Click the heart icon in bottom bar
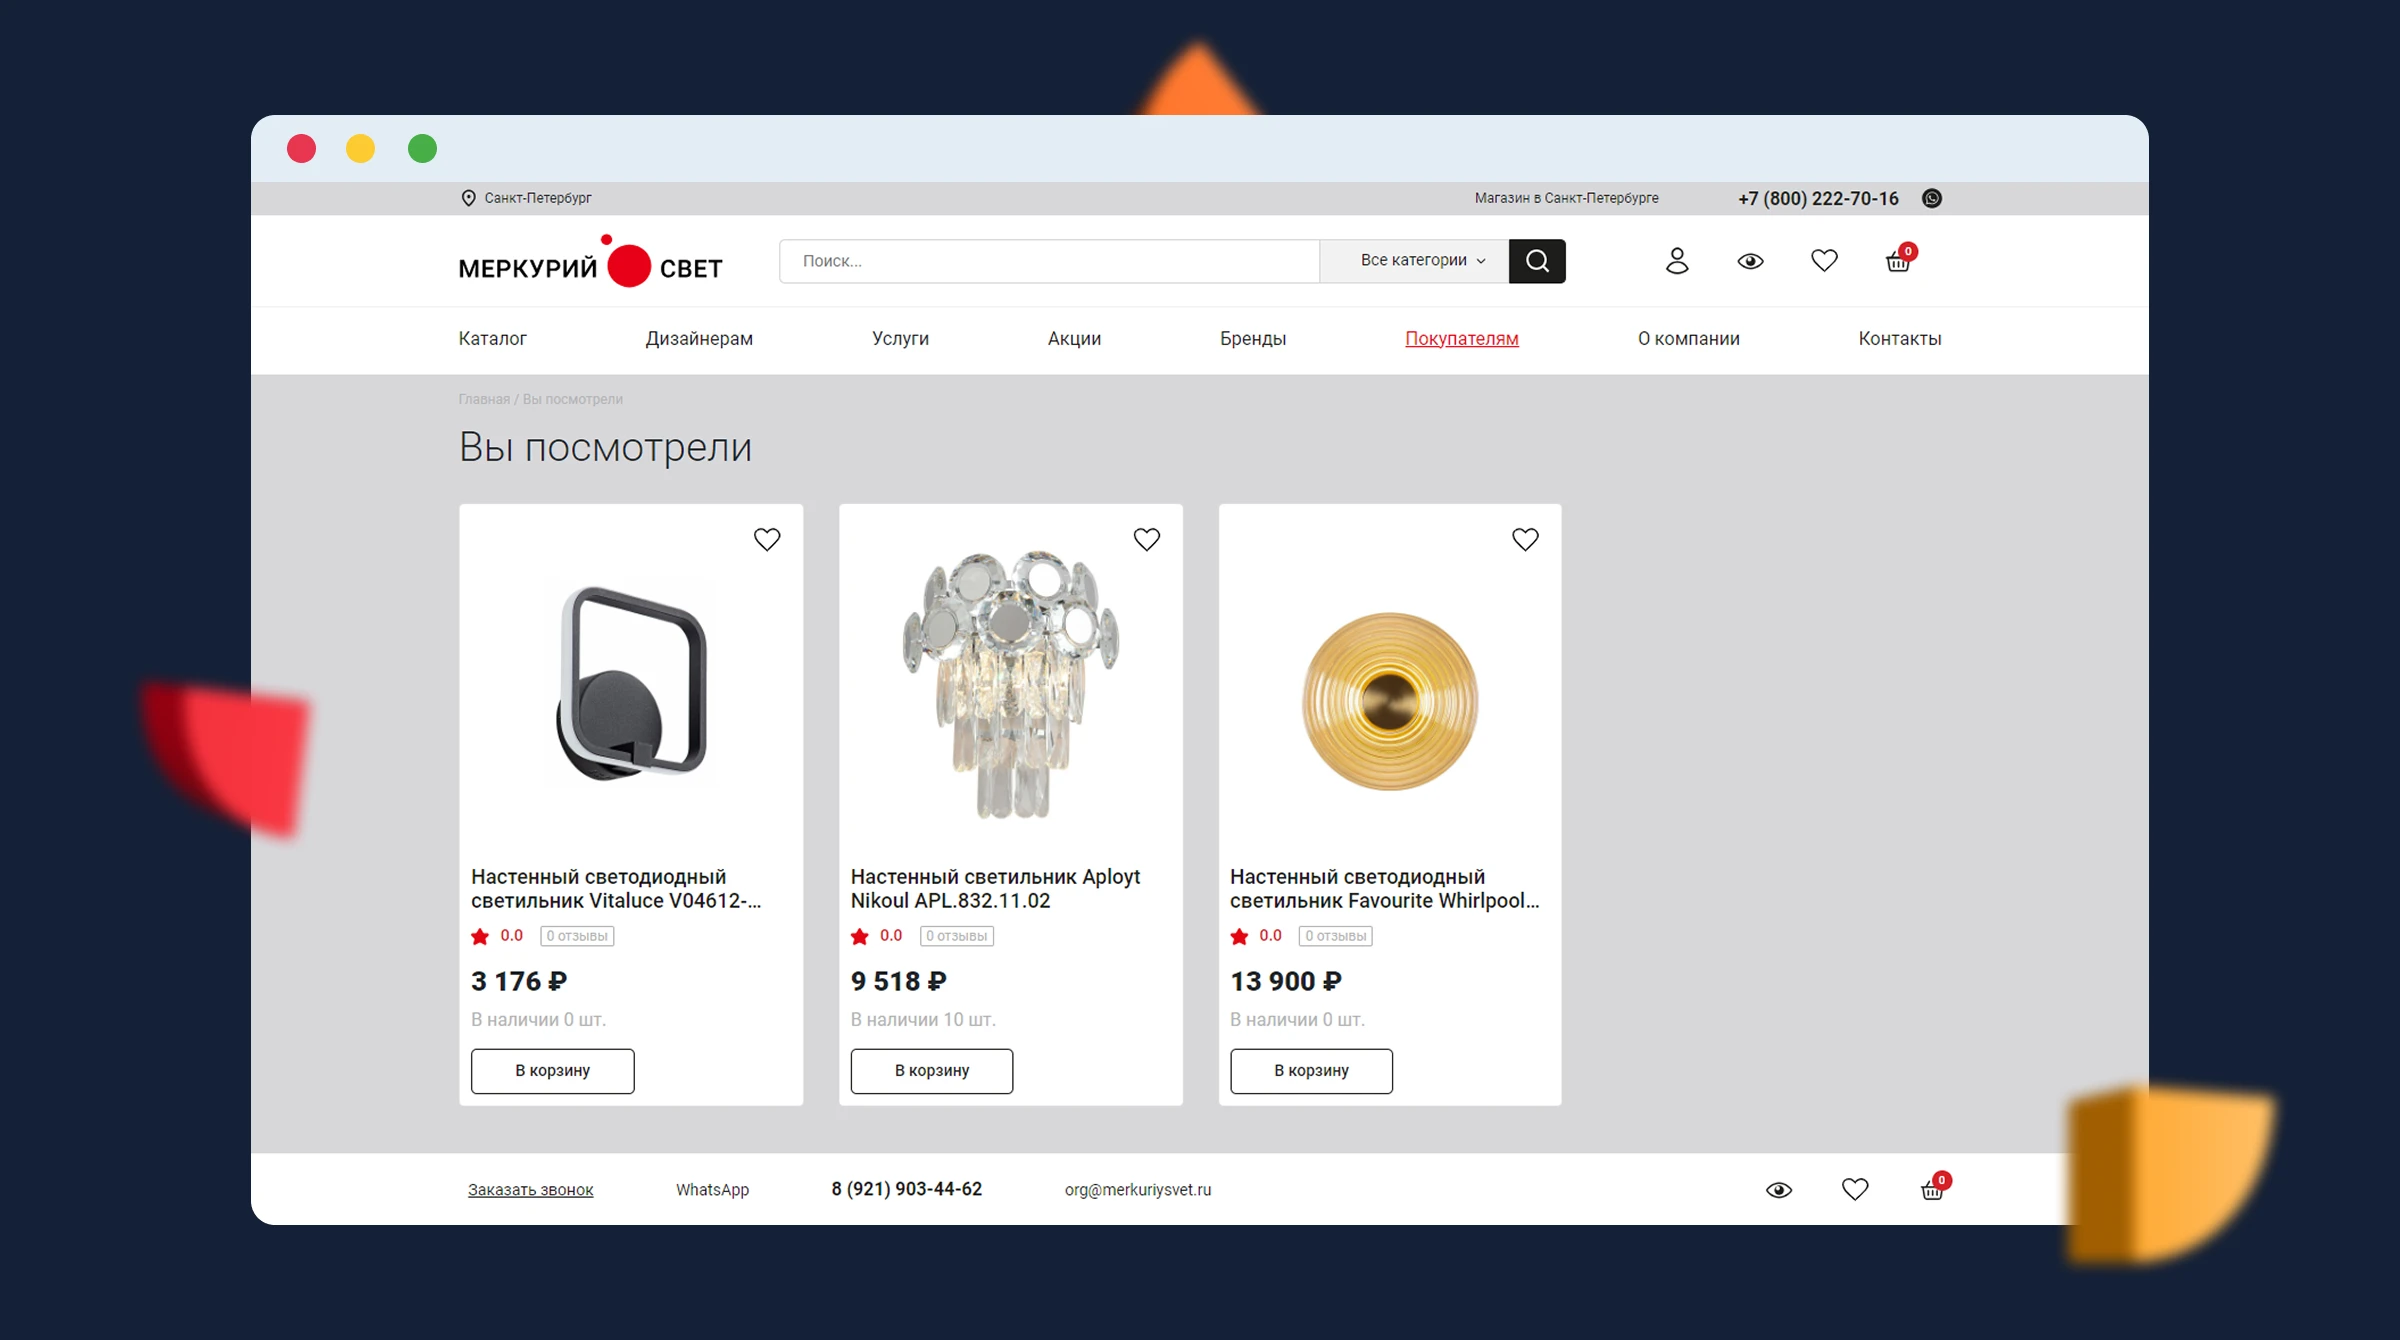2400x1340 pixels. pos(1855,1189)
